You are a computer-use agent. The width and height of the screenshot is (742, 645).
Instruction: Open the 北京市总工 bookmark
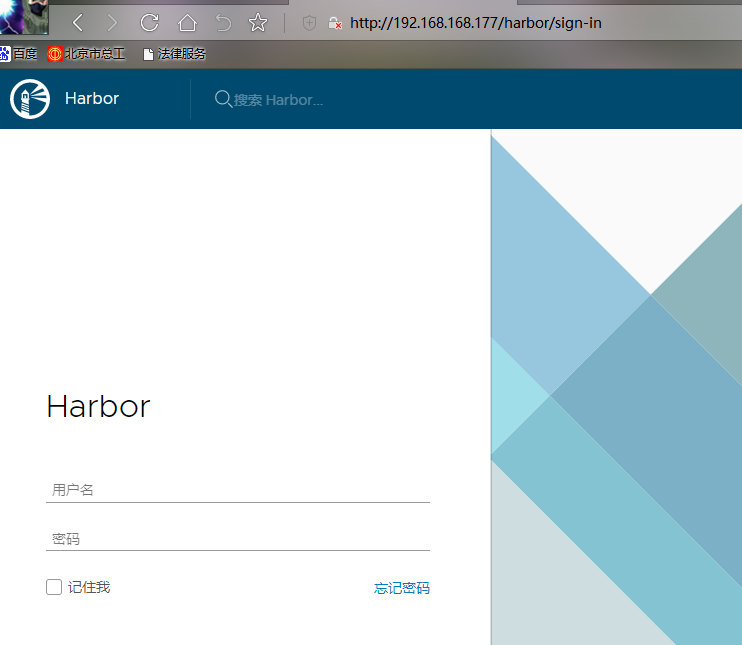pos(86,54)
